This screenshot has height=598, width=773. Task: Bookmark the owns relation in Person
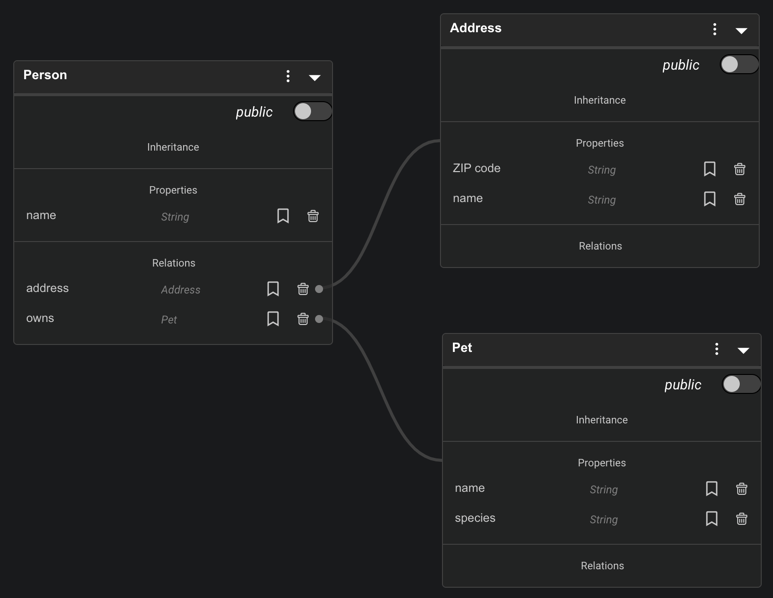(273, 319)
